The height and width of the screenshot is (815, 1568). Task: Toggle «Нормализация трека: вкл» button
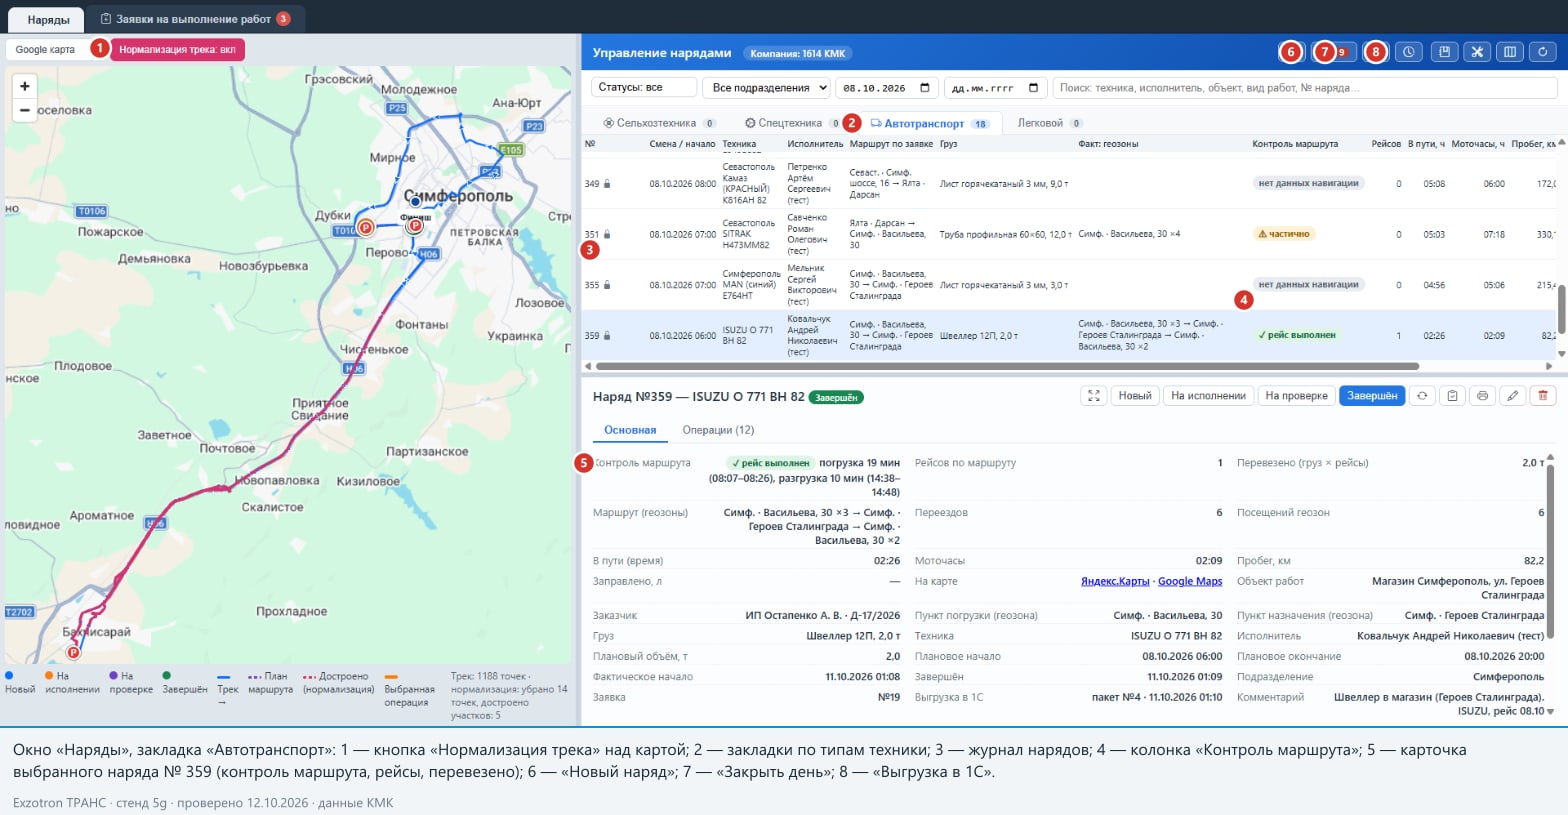click(x=177, y=49)
